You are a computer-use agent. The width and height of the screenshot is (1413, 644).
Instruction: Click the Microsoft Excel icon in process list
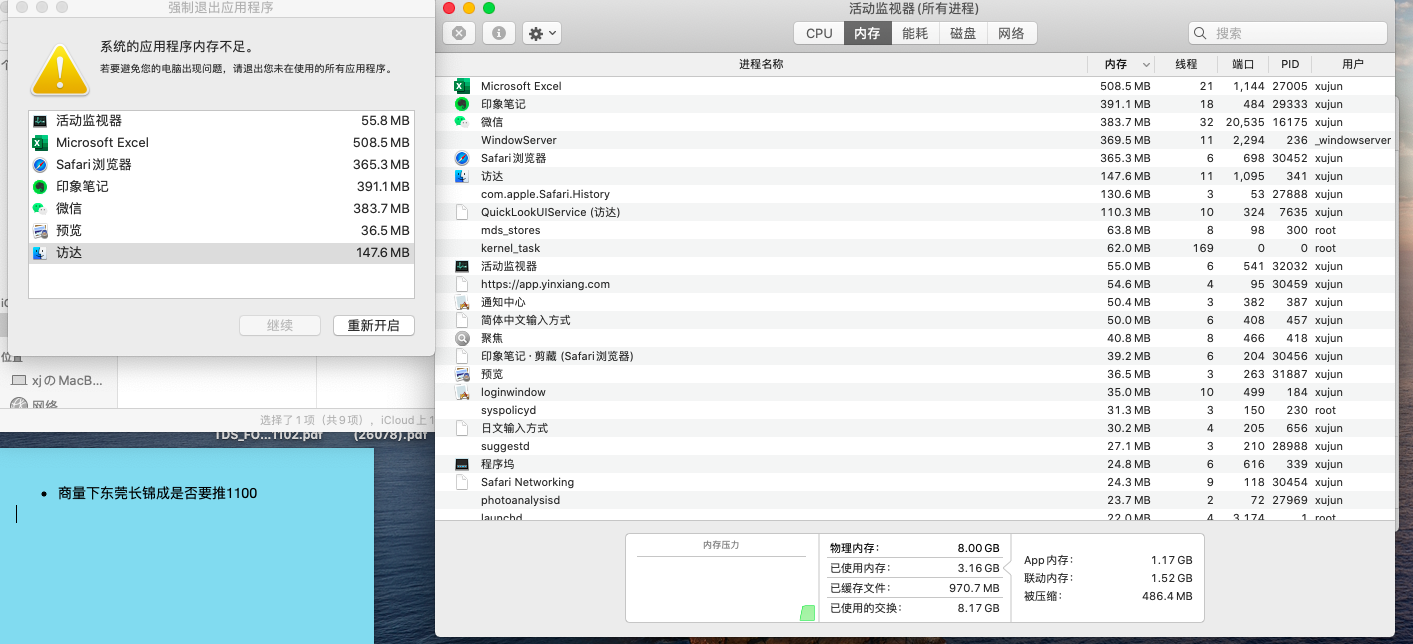[x=462, y=86]
